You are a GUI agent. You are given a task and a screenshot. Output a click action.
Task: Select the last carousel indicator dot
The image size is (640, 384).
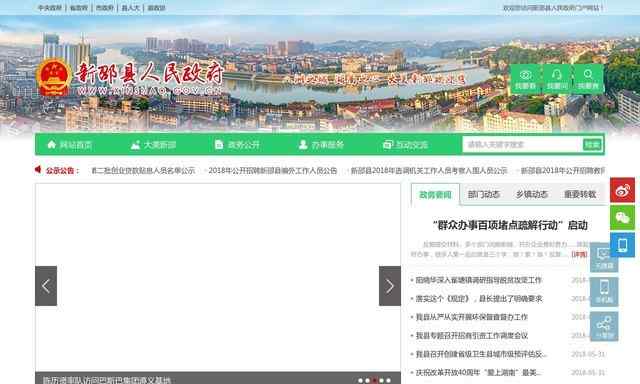pyautogui.click(x=388, y=380)
